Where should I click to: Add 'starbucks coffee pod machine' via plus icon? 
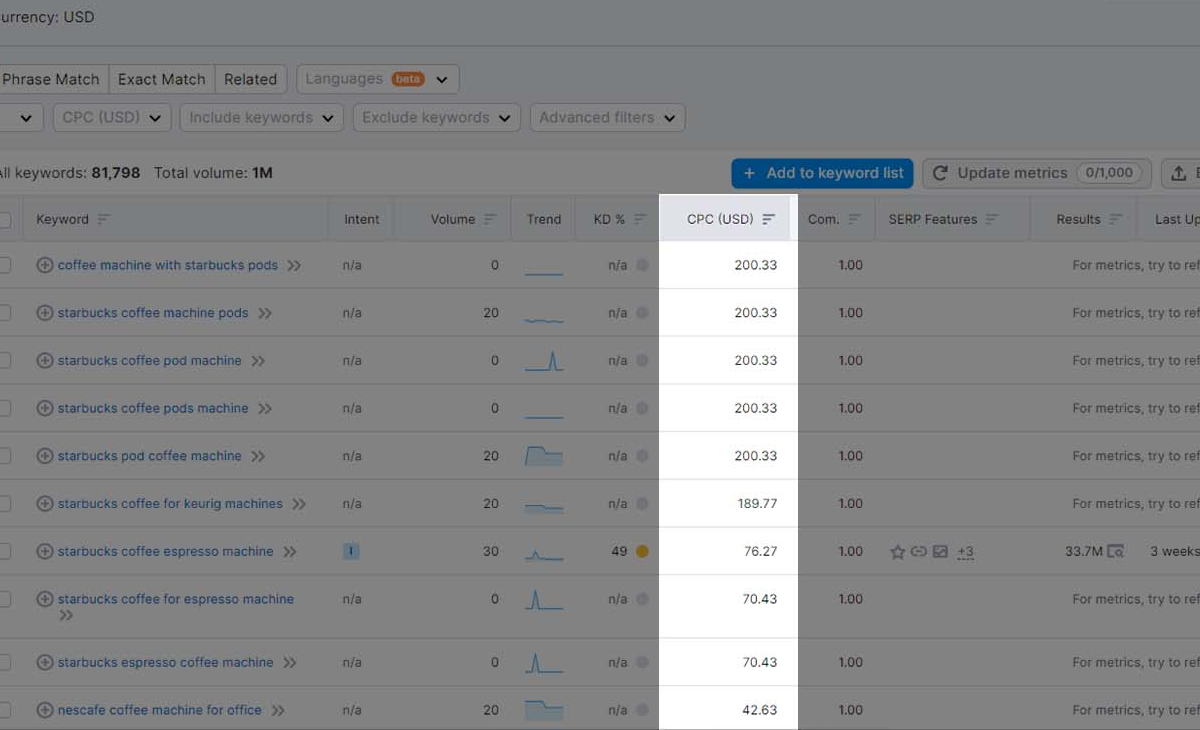[x=44, y=360]
